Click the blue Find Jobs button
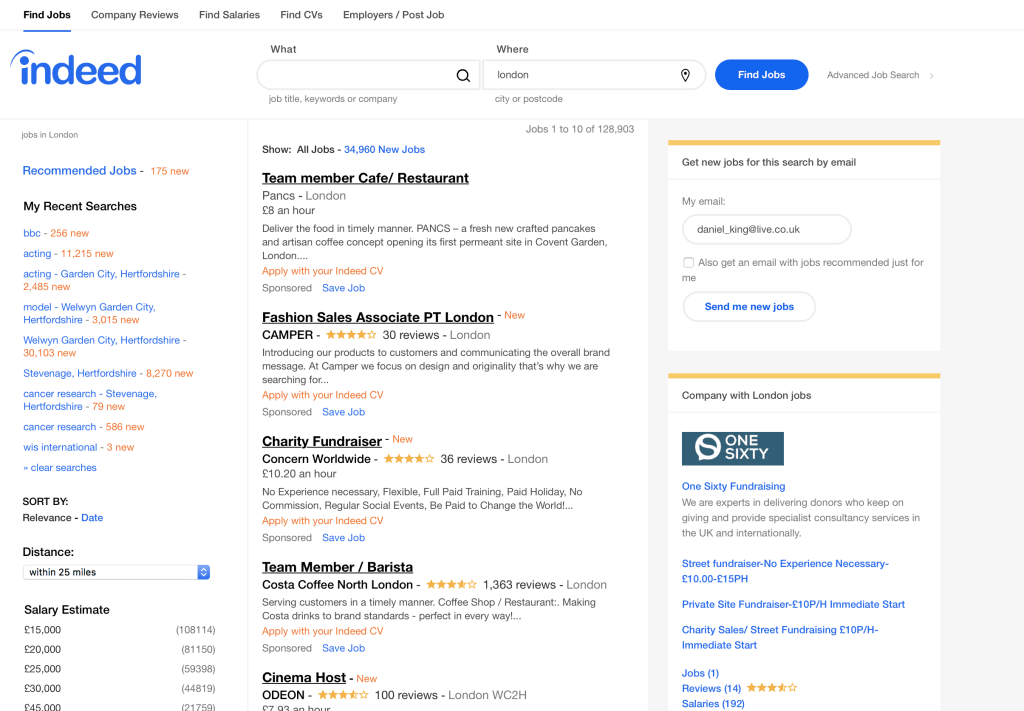The height and width of the screenshot is (711, 1024). 761,75
